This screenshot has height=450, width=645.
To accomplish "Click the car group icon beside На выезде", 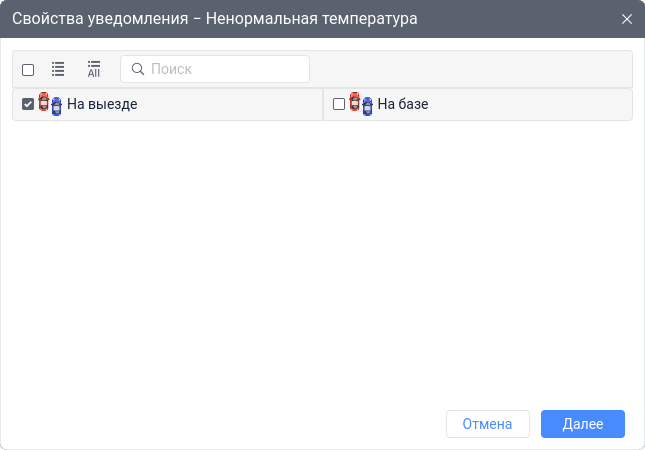I will pyautogui.click(x=50, y=104).
